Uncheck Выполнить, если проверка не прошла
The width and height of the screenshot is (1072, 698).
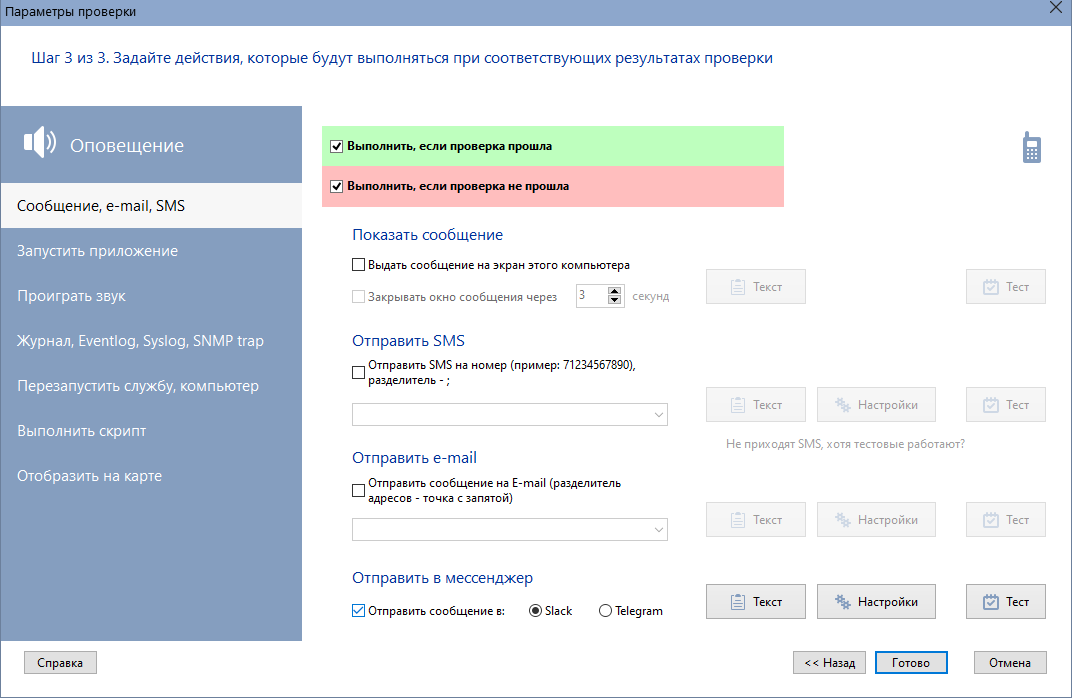point(337,186)
